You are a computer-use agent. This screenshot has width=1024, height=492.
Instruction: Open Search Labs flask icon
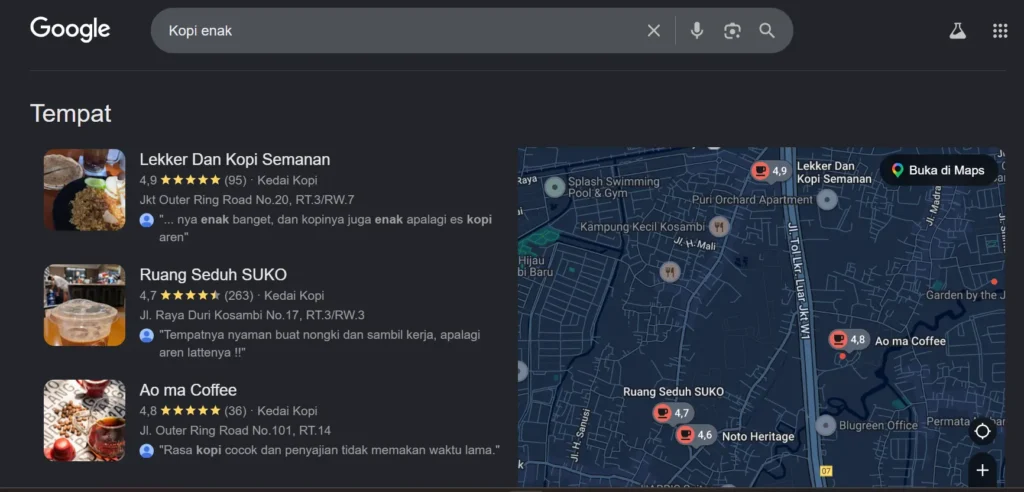point(957,31)
